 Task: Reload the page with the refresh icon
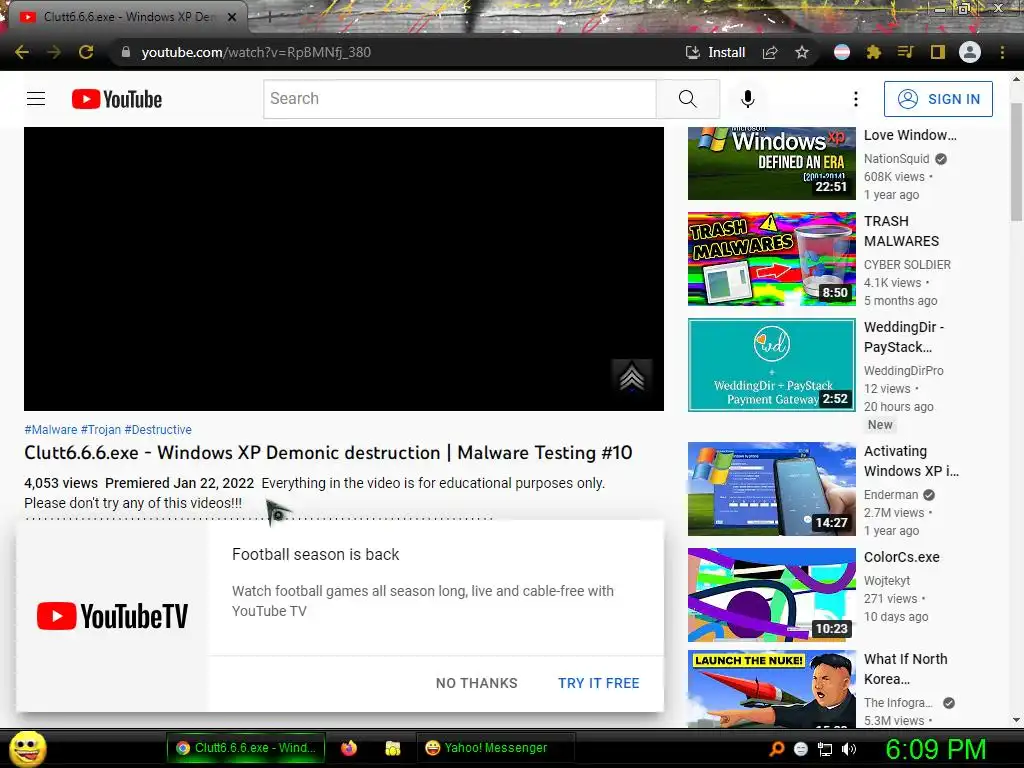pos(86,52)
